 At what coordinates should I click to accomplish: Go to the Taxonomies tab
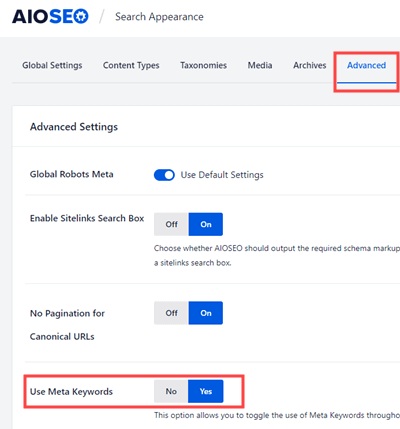pos(204,65)
